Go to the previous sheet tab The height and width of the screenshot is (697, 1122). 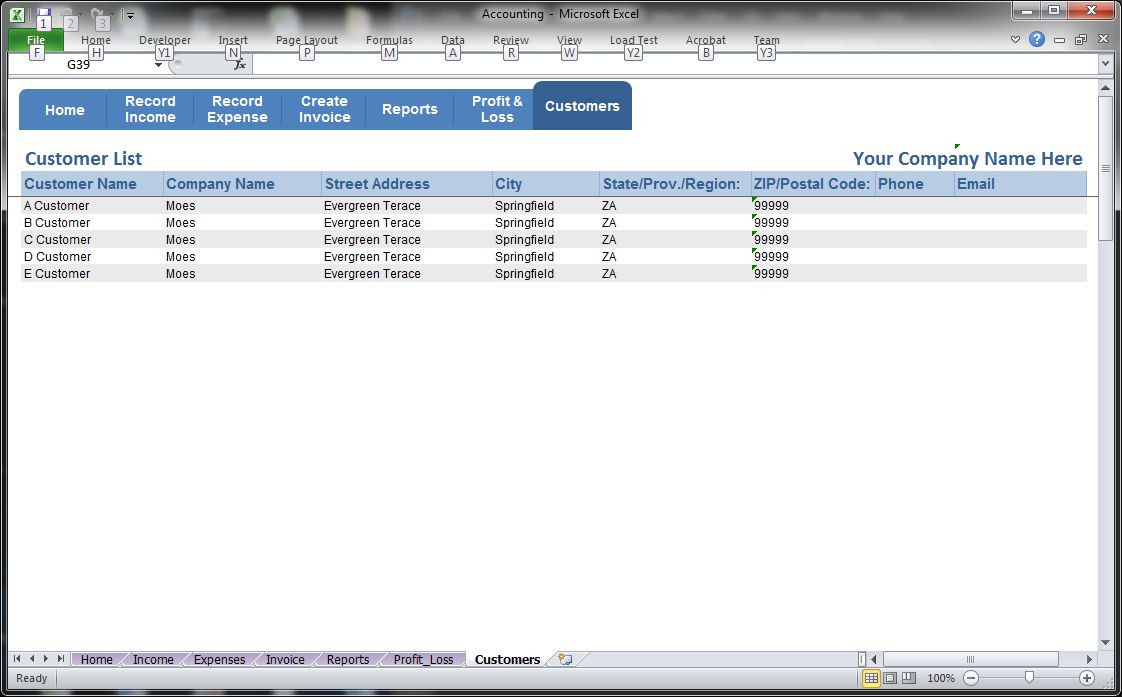(31, 658)
